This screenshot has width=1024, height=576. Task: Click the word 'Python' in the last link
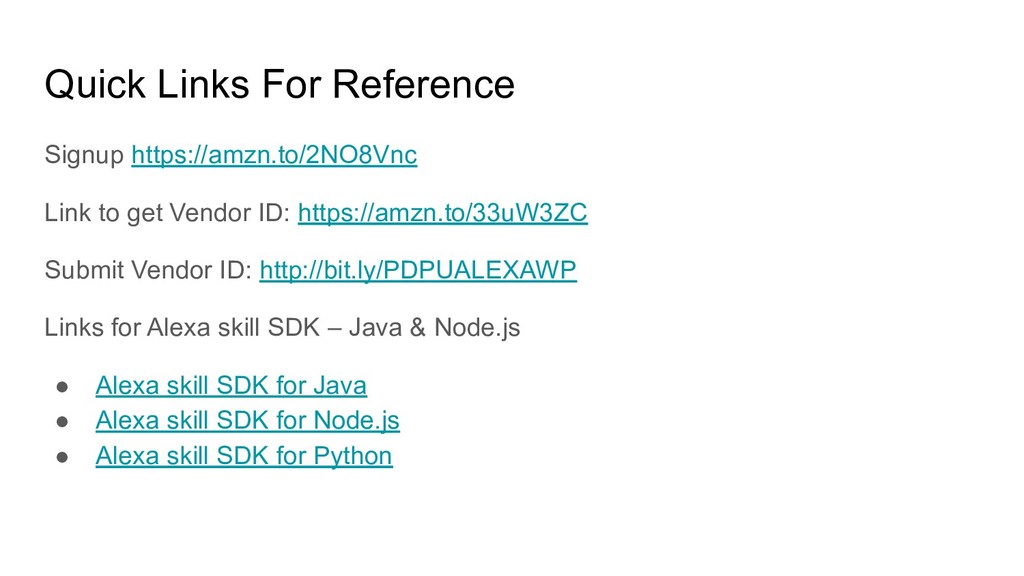point(353,456)
